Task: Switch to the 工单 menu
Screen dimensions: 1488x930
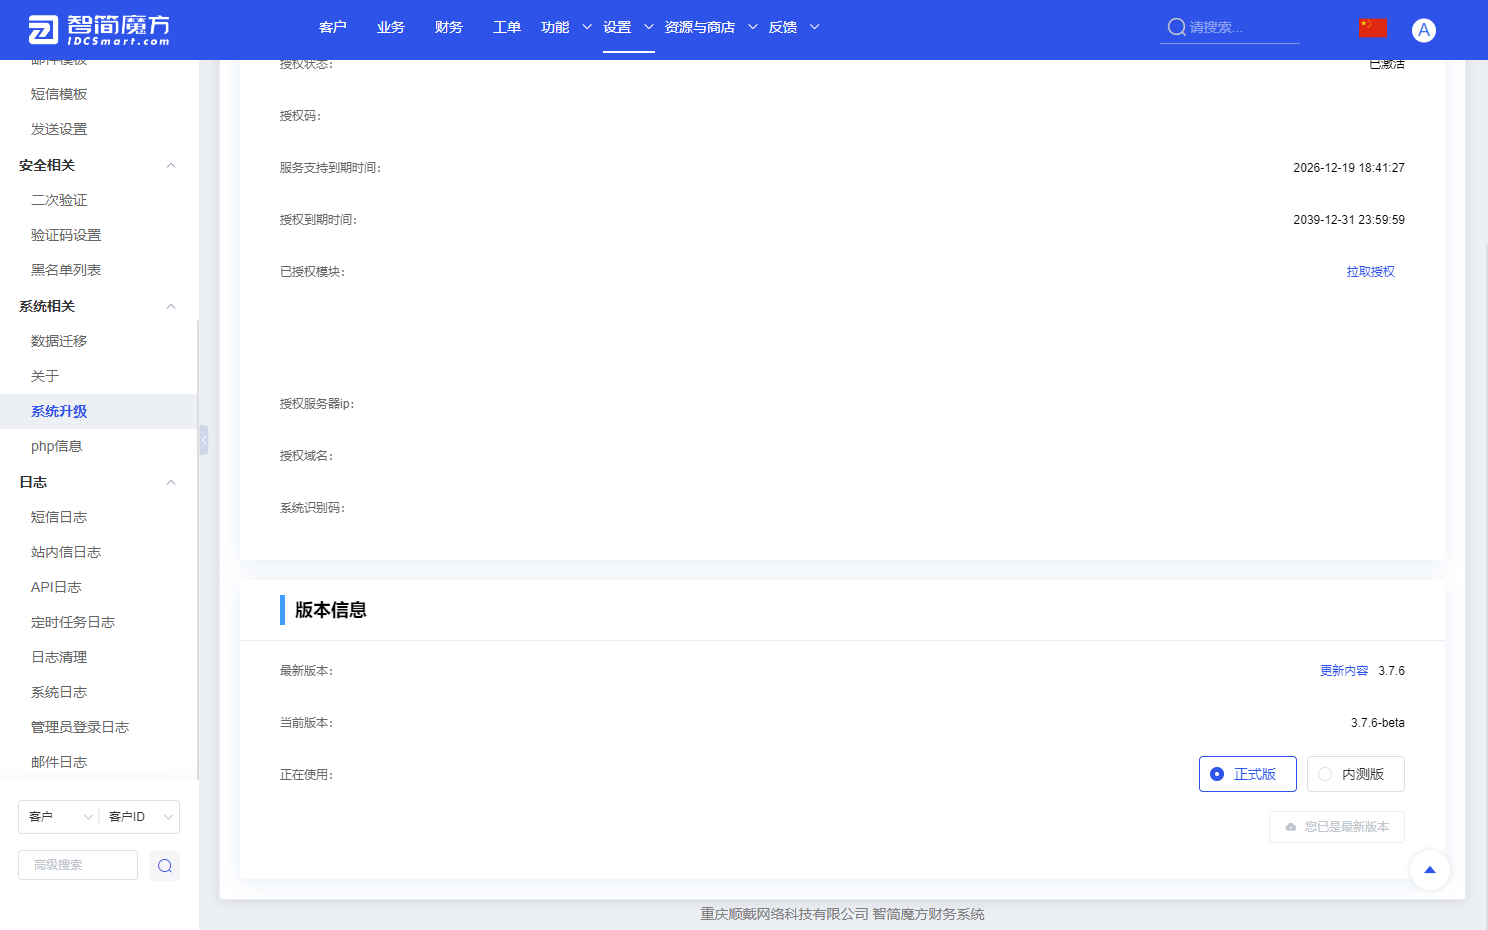Action: click(x=506, y=27)
